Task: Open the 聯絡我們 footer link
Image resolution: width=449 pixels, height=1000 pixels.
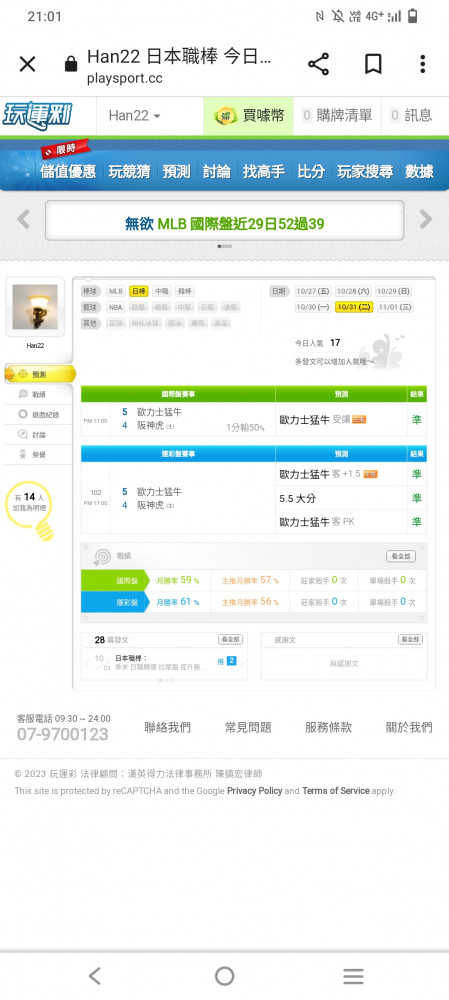Action: [167, 727]
